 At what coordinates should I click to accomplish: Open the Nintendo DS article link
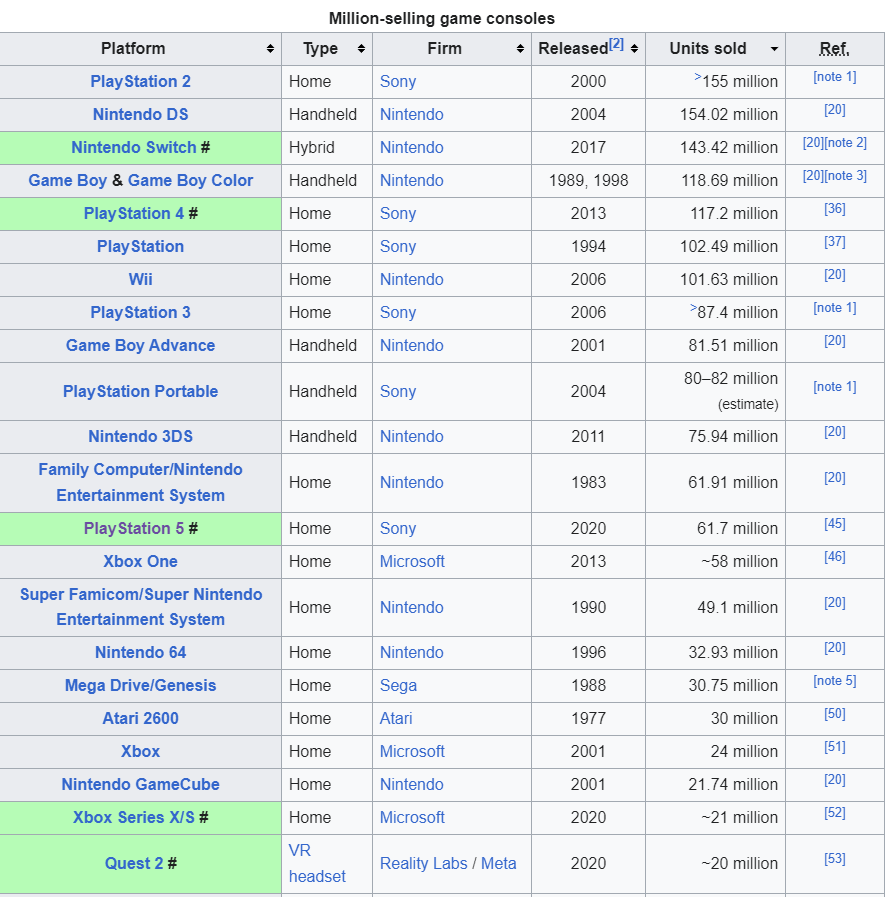(x=141, y=114)
